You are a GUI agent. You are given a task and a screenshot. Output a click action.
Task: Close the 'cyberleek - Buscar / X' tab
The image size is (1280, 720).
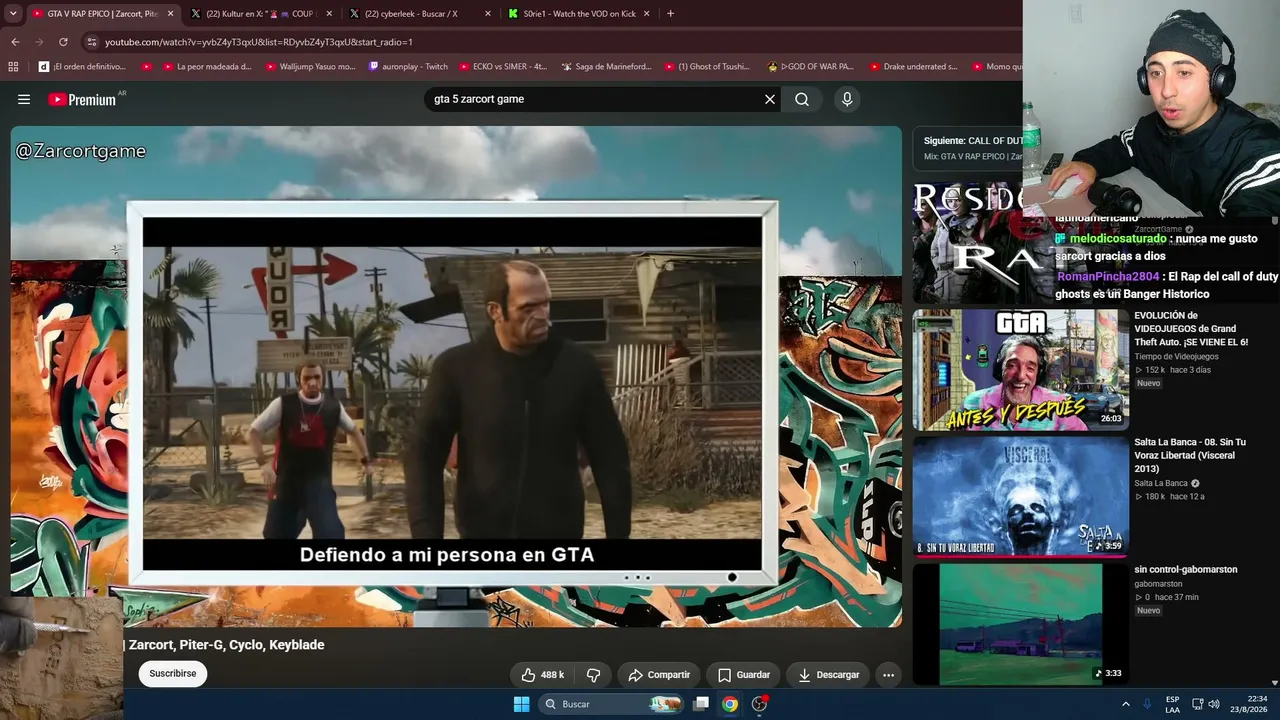488,14
